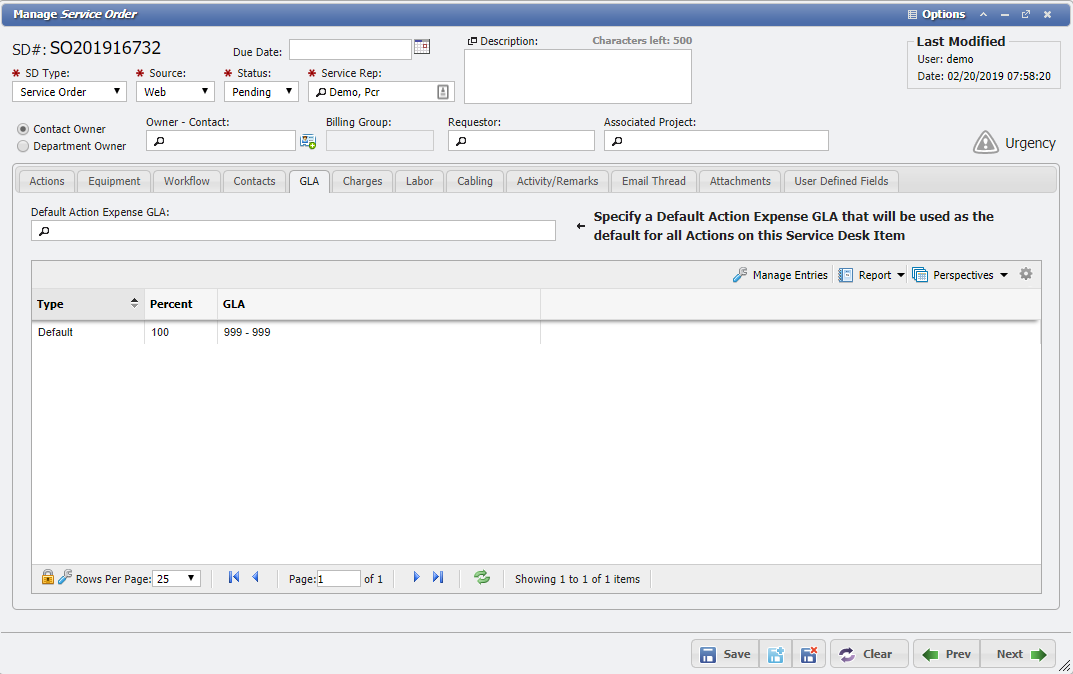Switch to the Charges tab

tap(362, 181)
